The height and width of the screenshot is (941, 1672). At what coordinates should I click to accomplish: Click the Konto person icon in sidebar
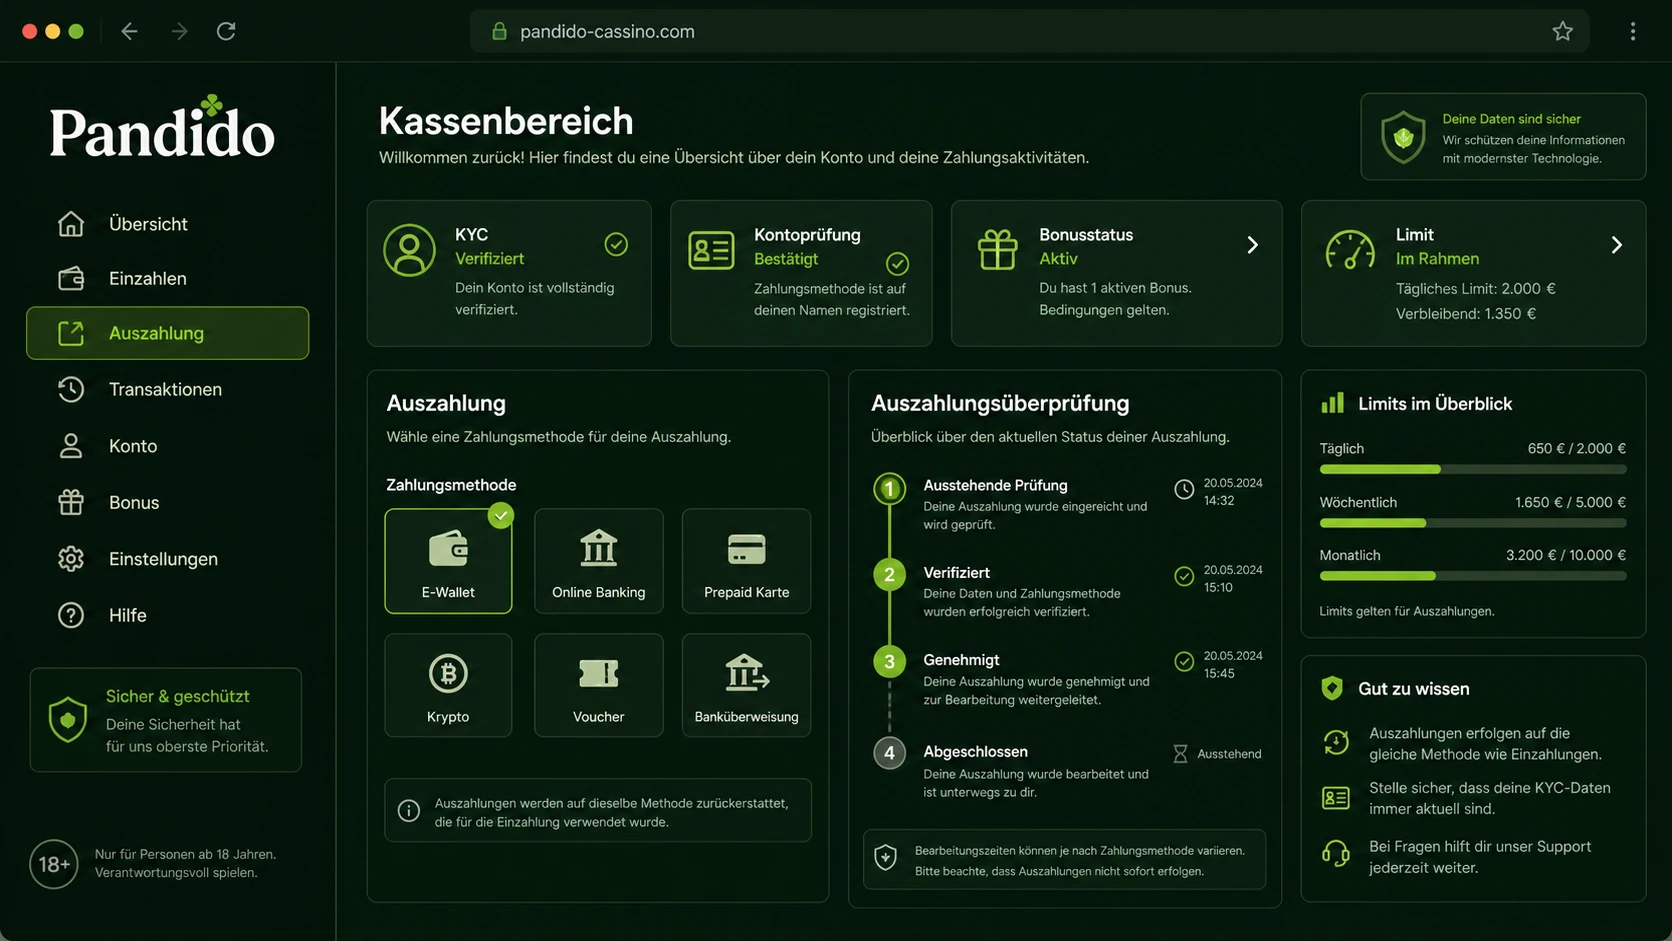(x=71, y=446)
